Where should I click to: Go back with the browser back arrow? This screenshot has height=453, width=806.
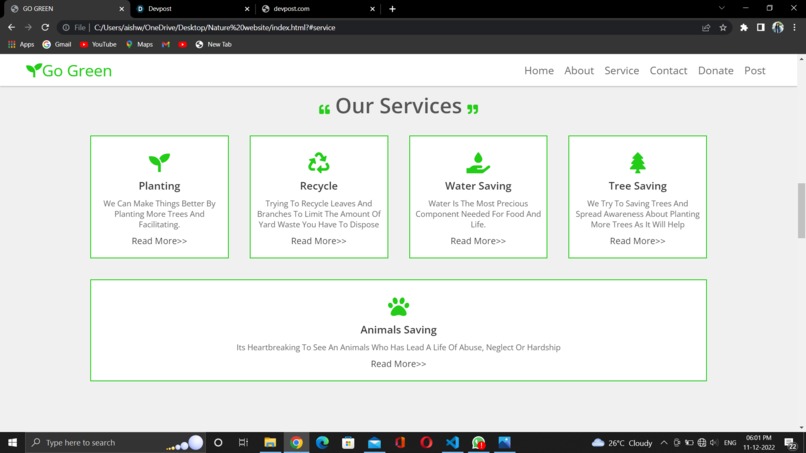tap(11, 27)
